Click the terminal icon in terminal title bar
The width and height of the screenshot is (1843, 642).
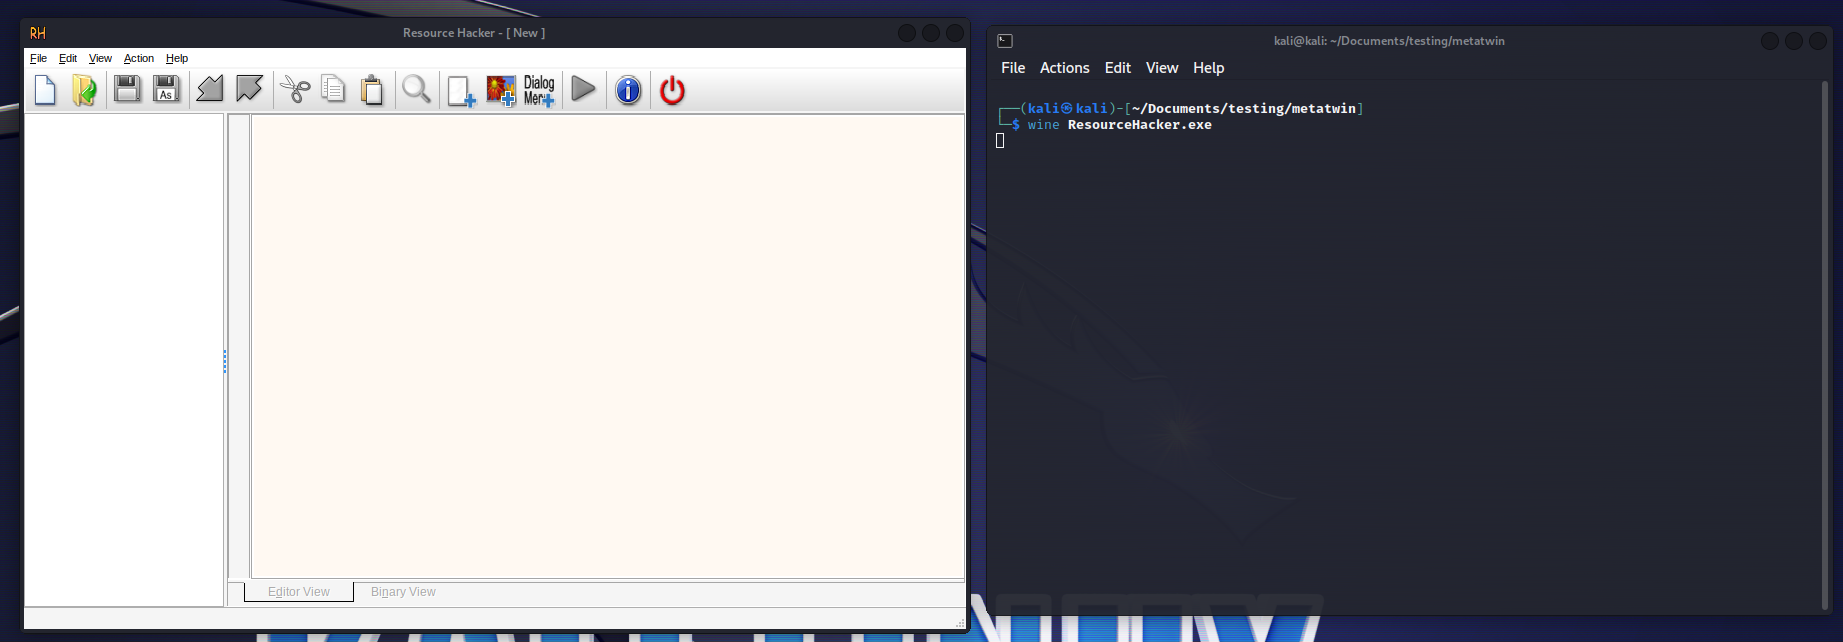(1005, 41)
